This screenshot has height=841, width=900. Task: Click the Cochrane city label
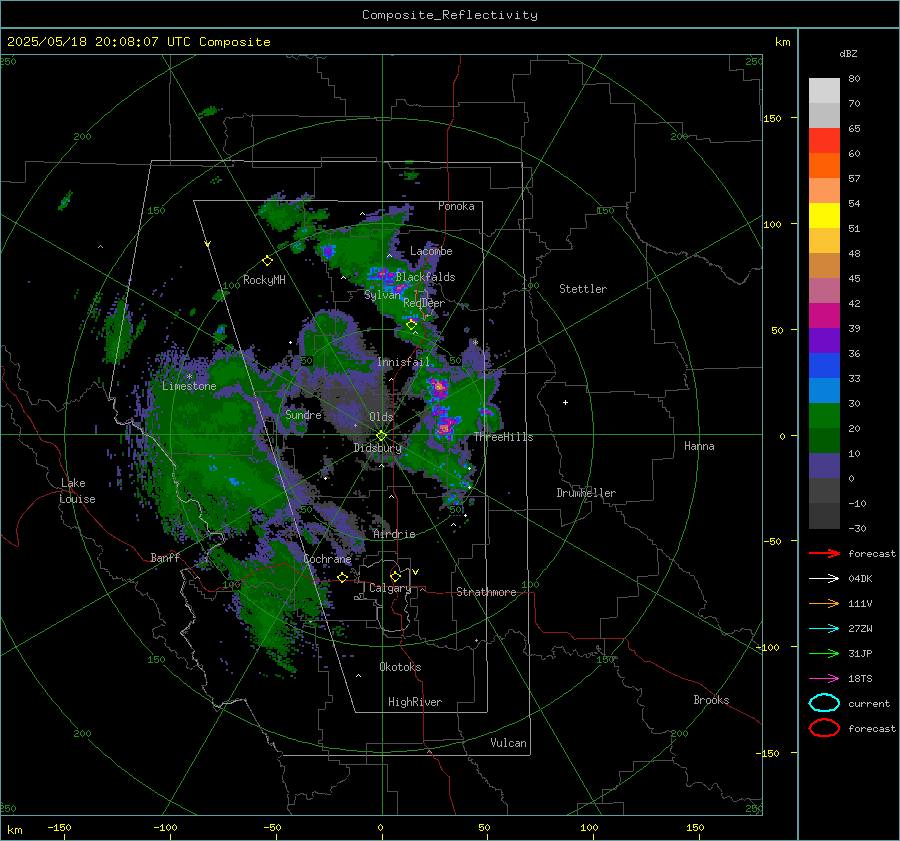(327, 559)
